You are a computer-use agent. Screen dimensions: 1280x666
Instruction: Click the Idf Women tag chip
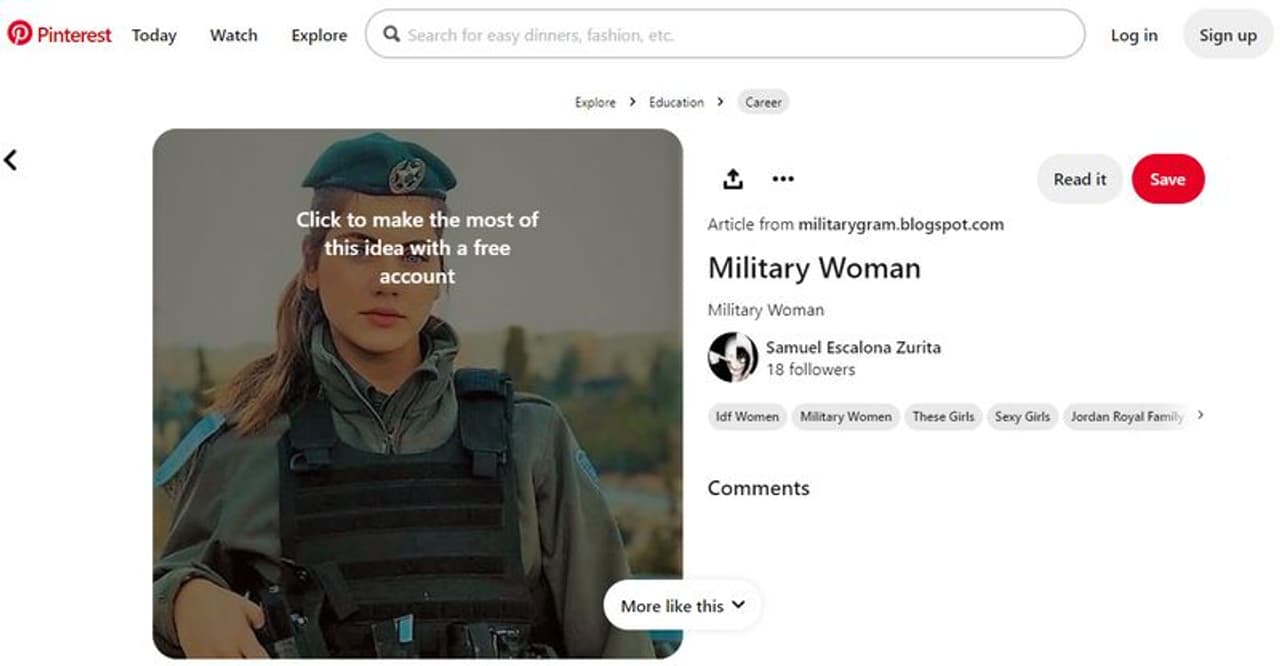(747, 417)
